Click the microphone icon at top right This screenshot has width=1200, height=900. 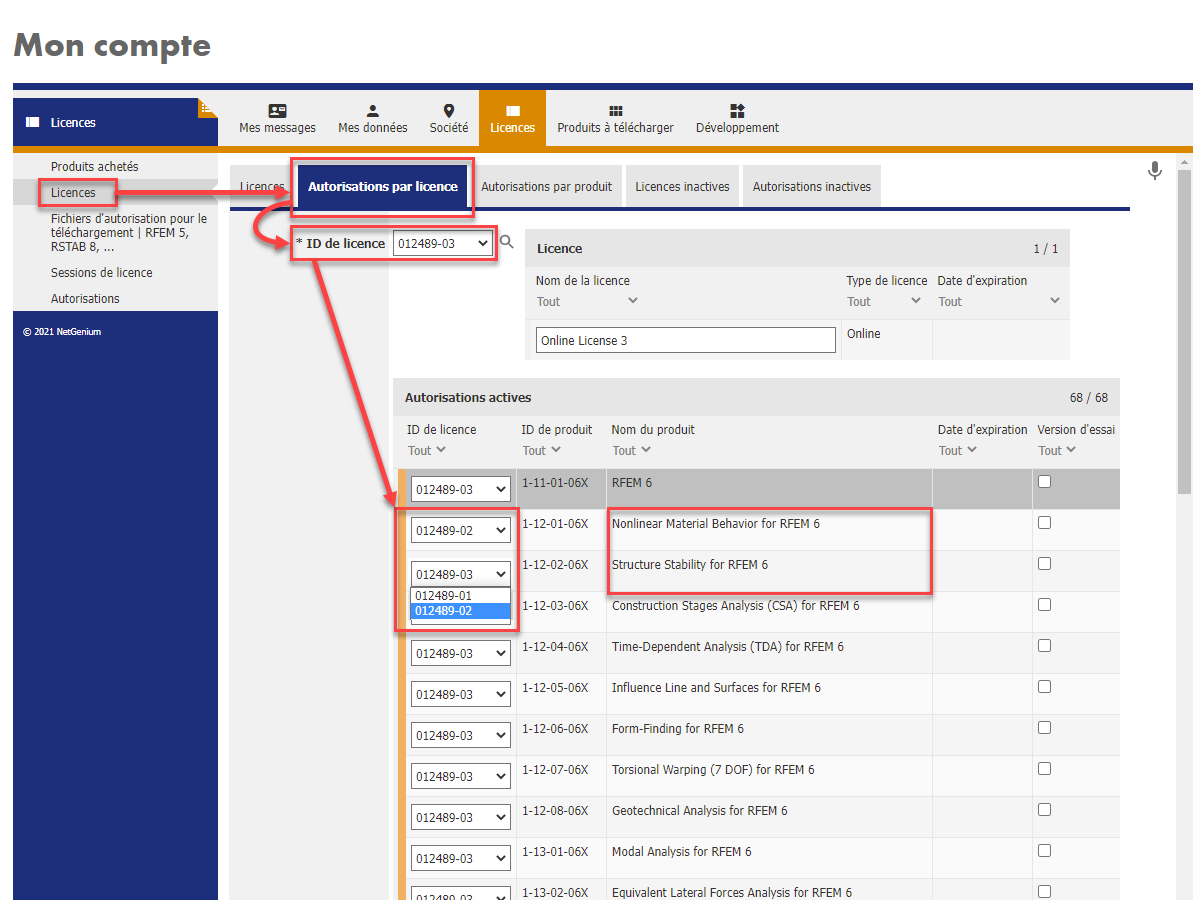pos(1155,171)
